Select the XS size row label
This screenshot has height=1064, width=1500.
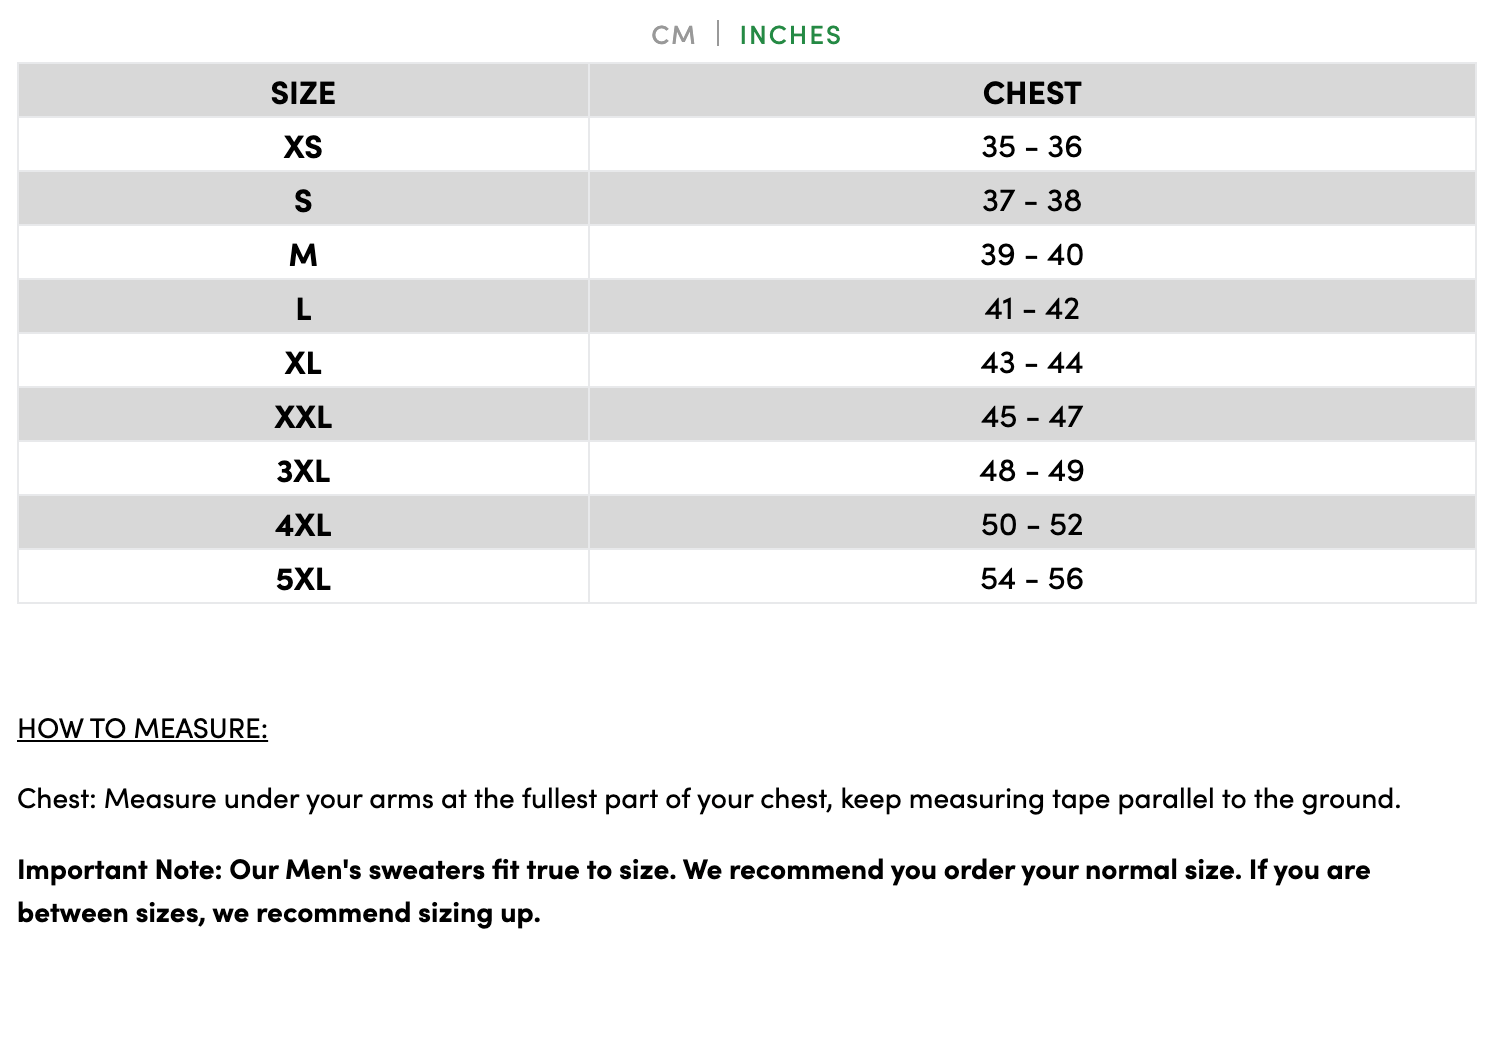pyautogui.click(x=303, y=147)
